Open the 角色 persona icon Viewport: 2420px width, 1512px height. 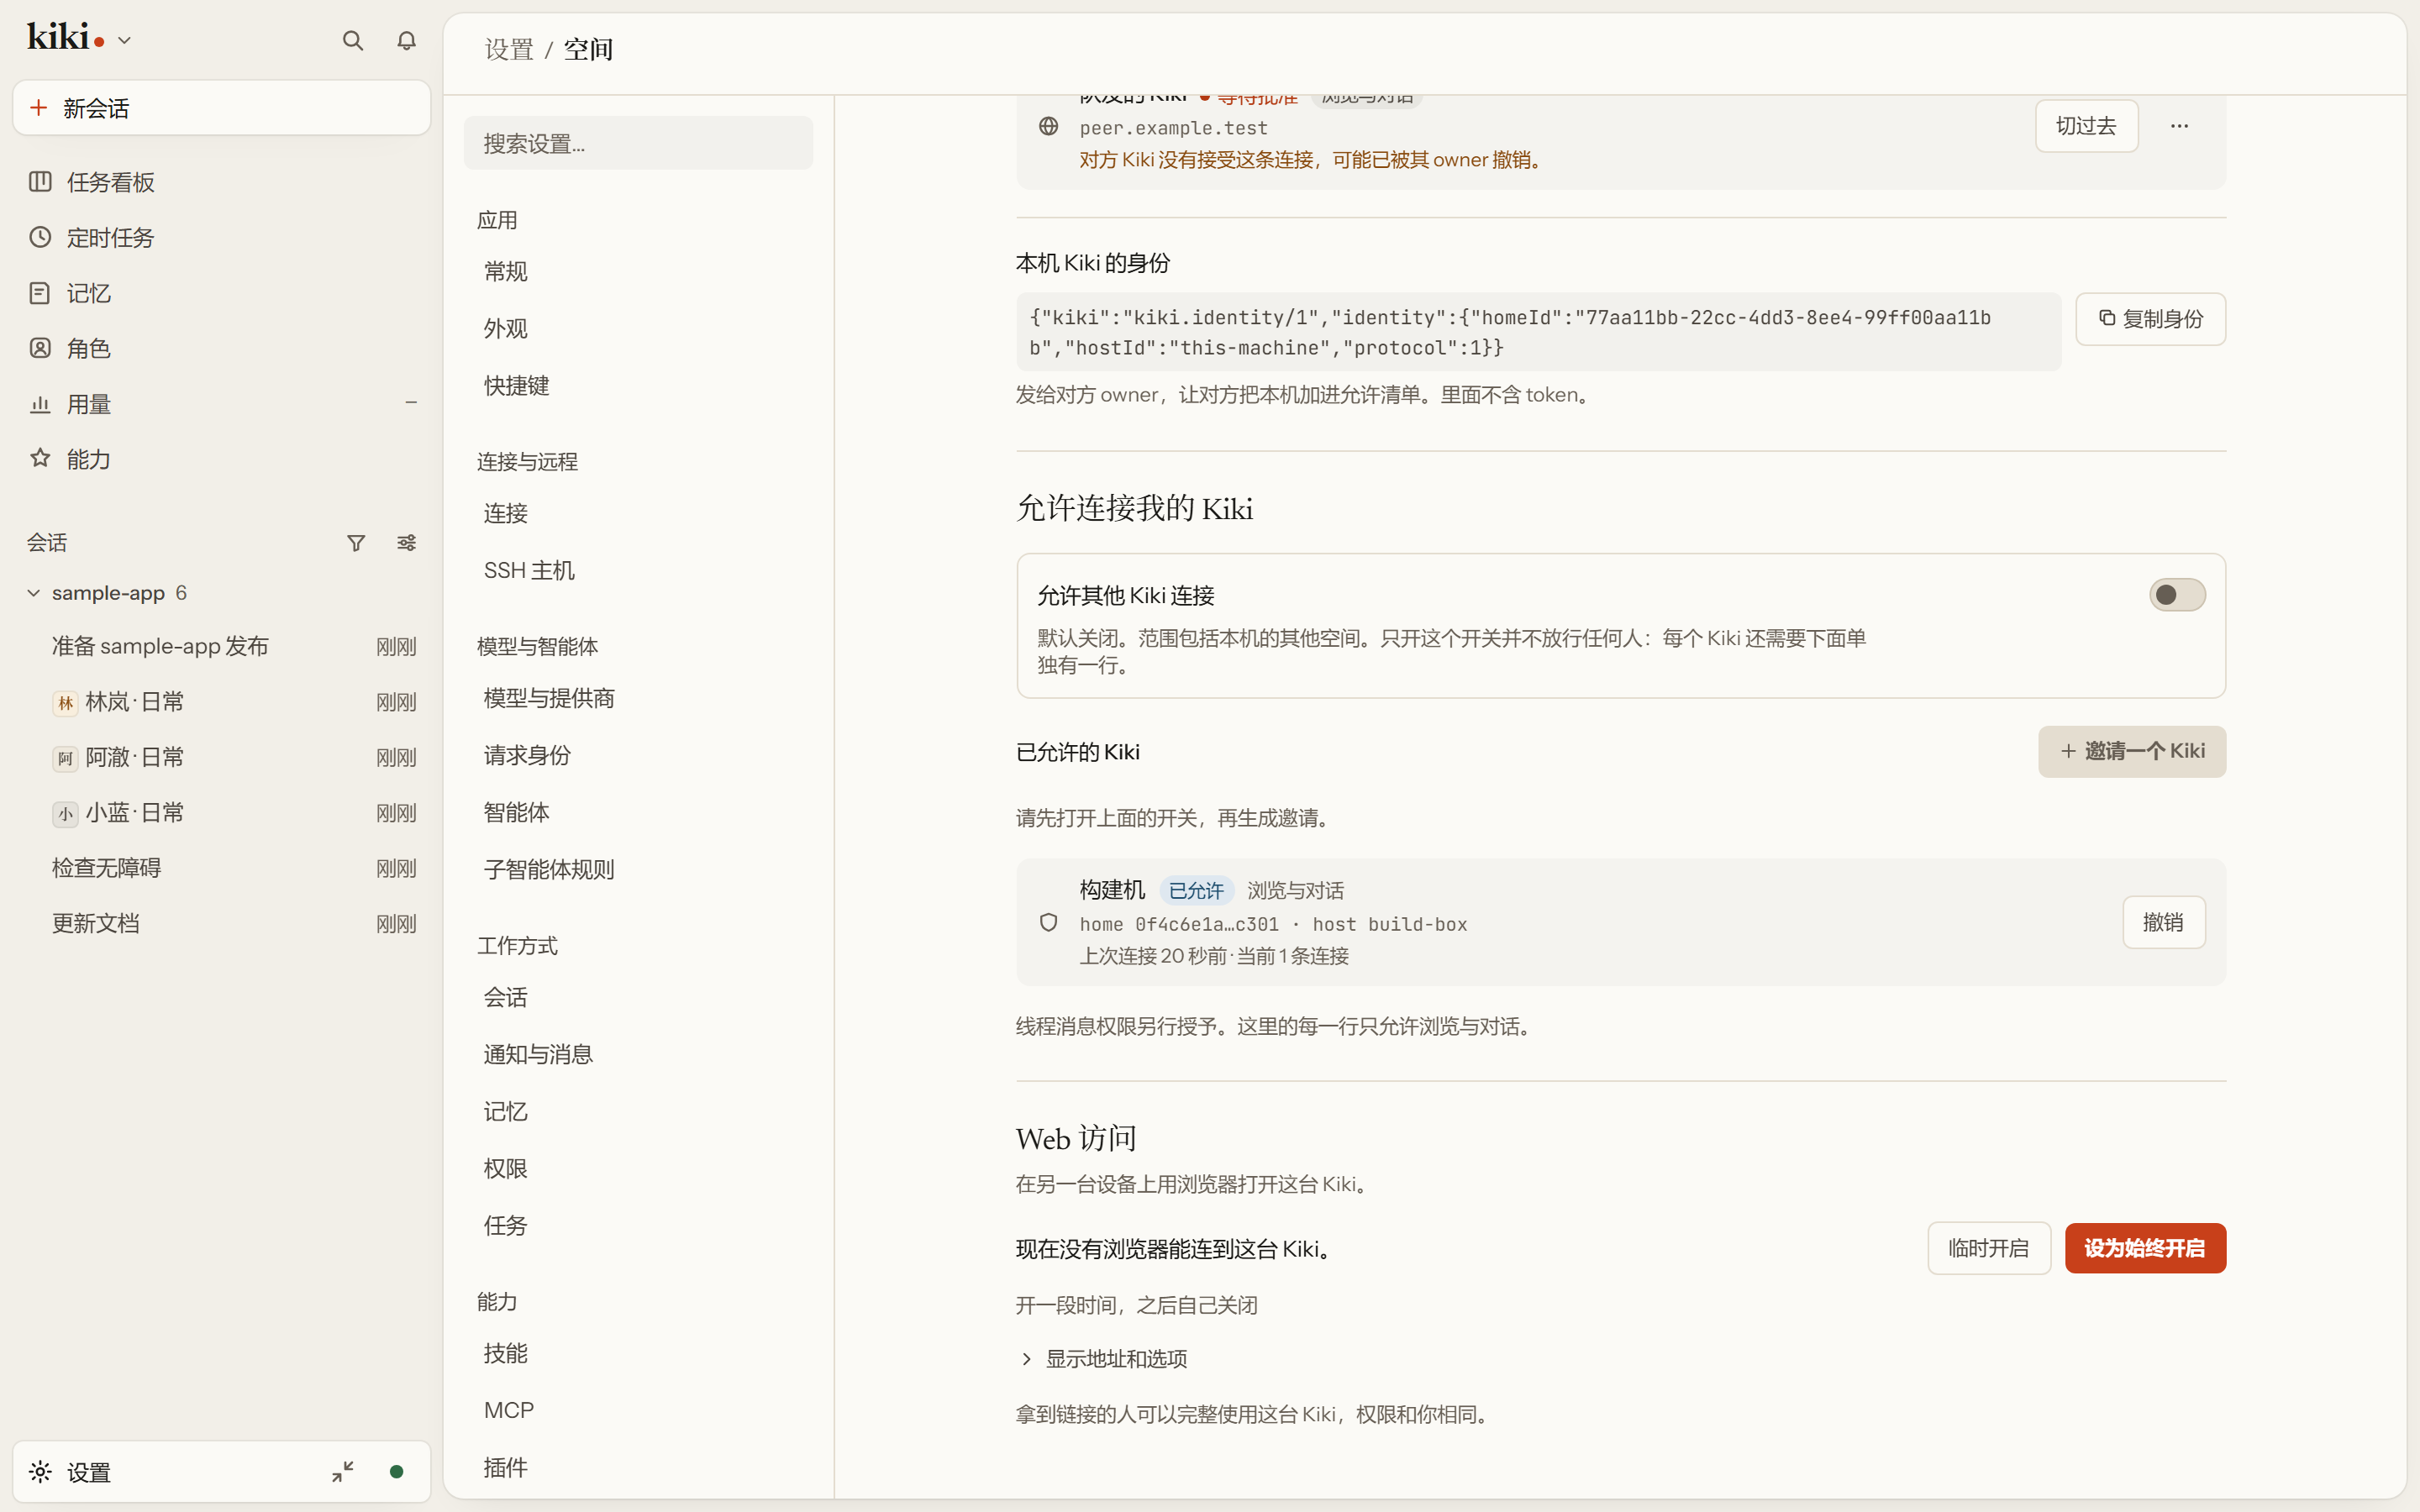40,348
